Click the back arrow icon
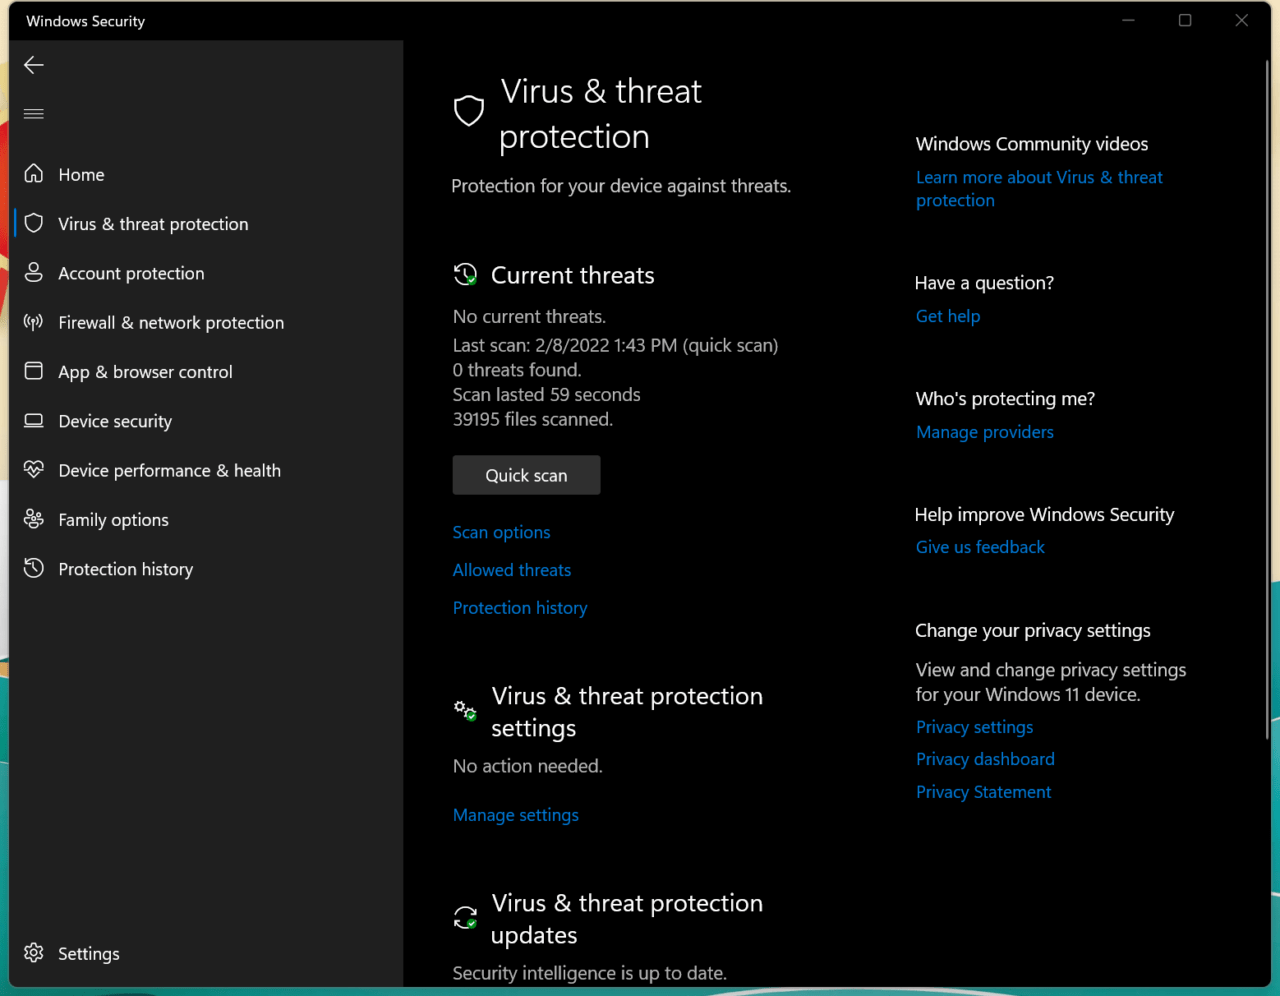Screen dimensions: 1280x996 (34, 65)
